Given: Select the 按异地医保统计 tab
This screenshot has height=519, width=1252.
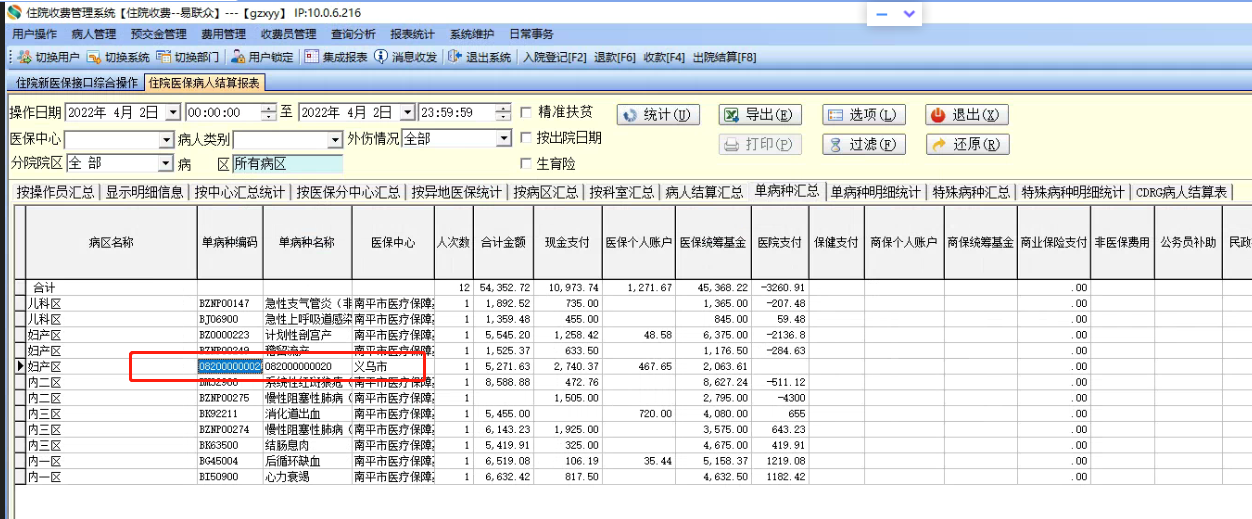Looking at the screenshot, I should pyautogui.click(x=458, y=193).
